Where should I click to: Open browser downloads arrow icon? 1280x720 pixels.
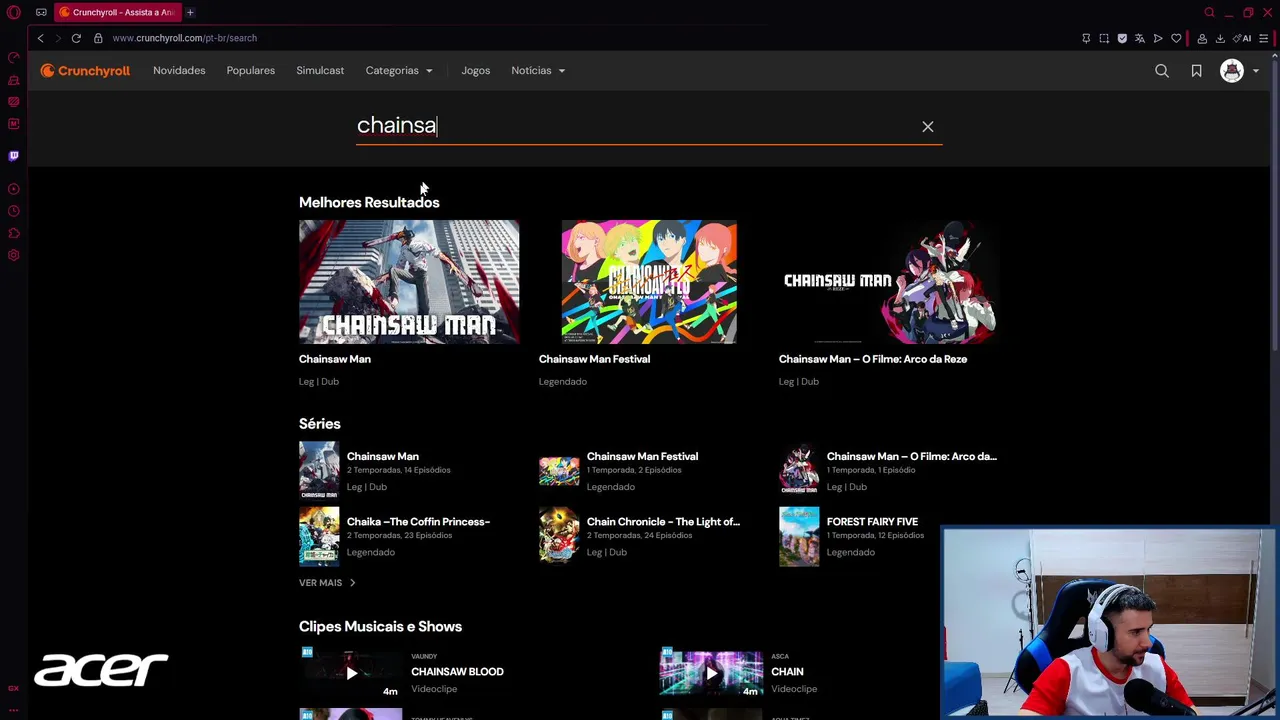[x=1220, y=38]
